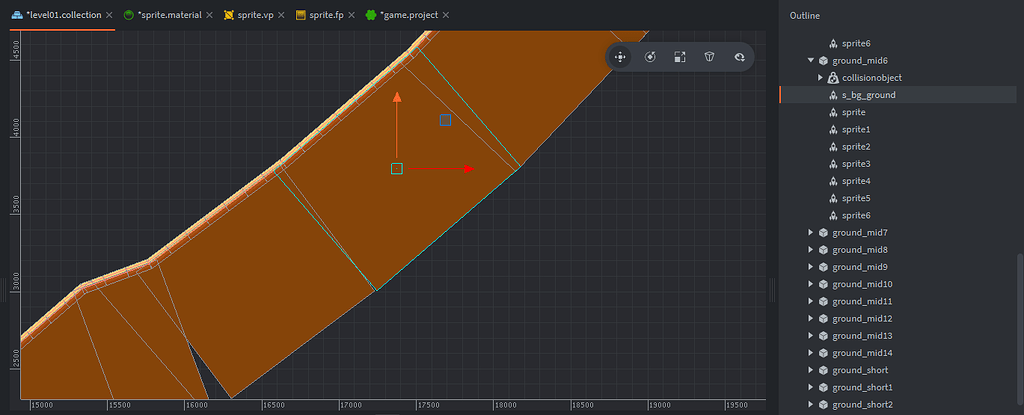Viewport: 1024px width, 415px height.
Task: Open the visibility filters icon
Action: (x=739, y=57)
